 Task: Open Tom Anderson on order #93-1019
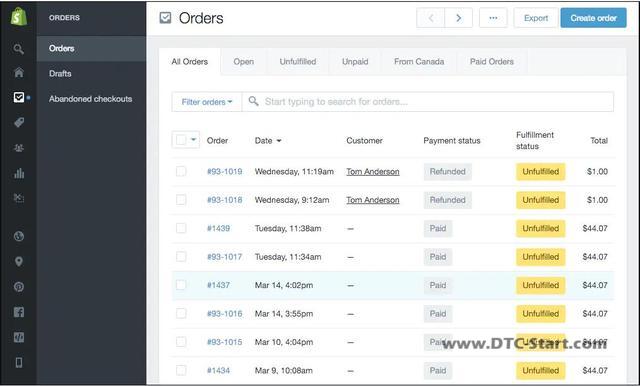(373, 172)
